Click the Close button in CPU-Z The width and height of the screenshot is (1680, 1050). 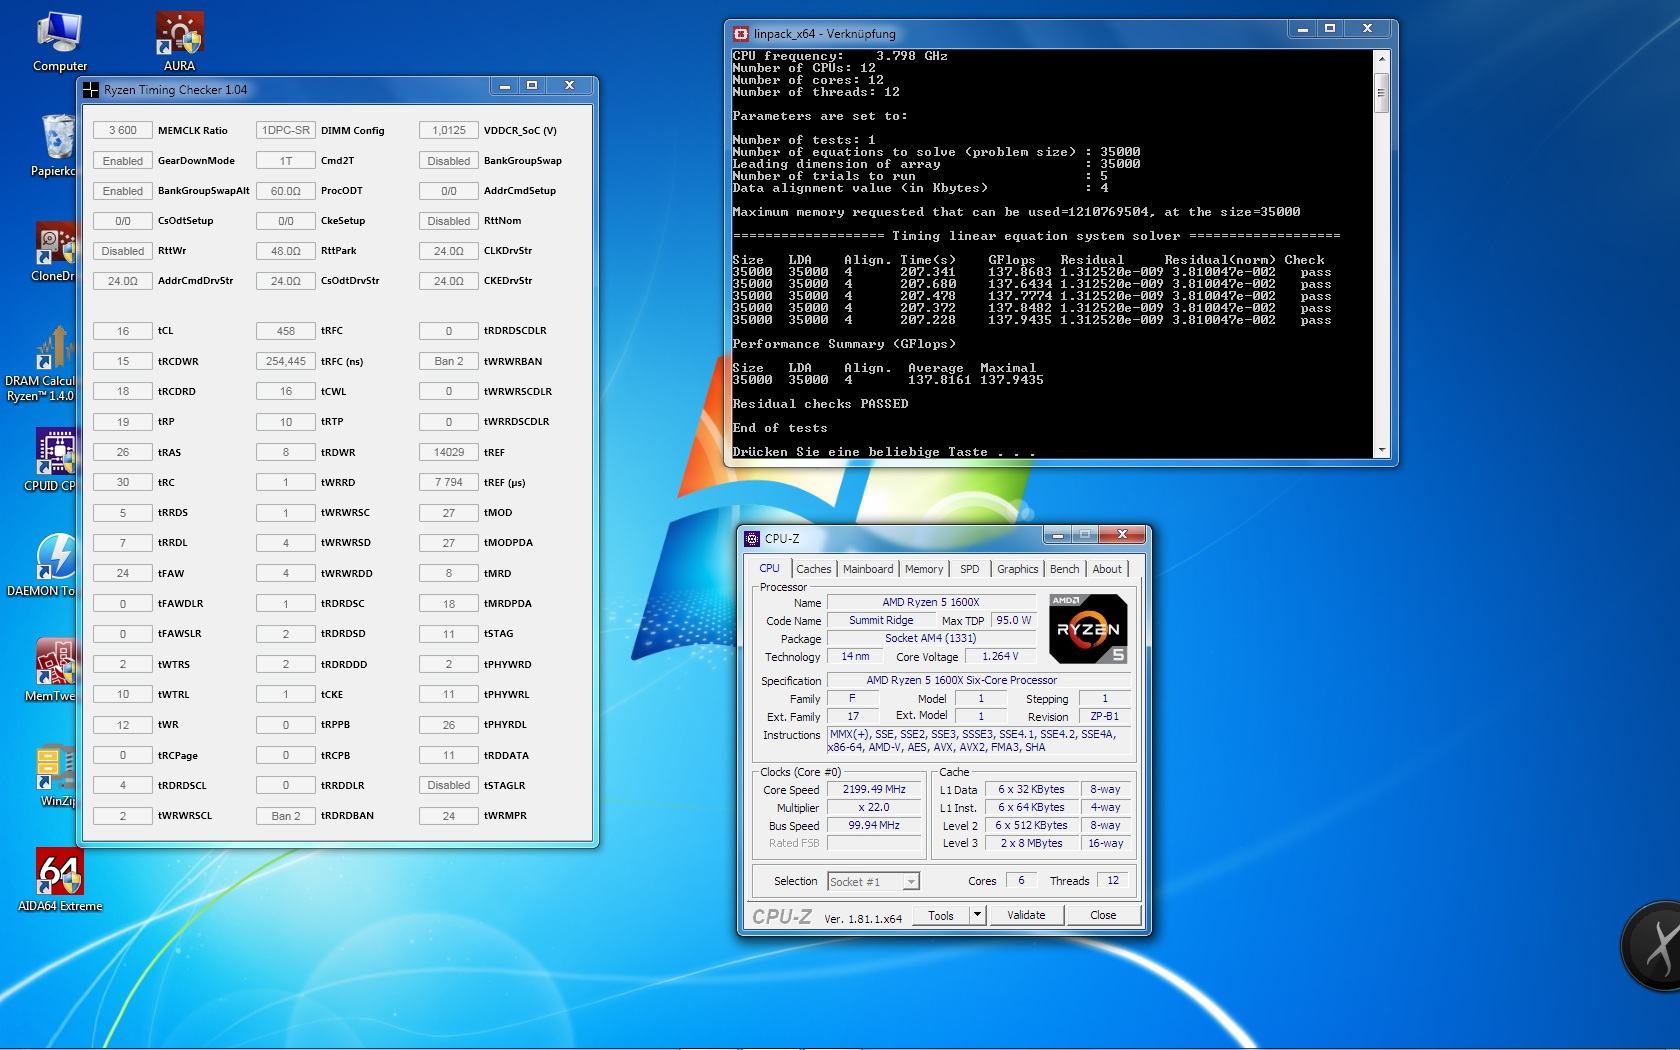tap(1103, 915)
